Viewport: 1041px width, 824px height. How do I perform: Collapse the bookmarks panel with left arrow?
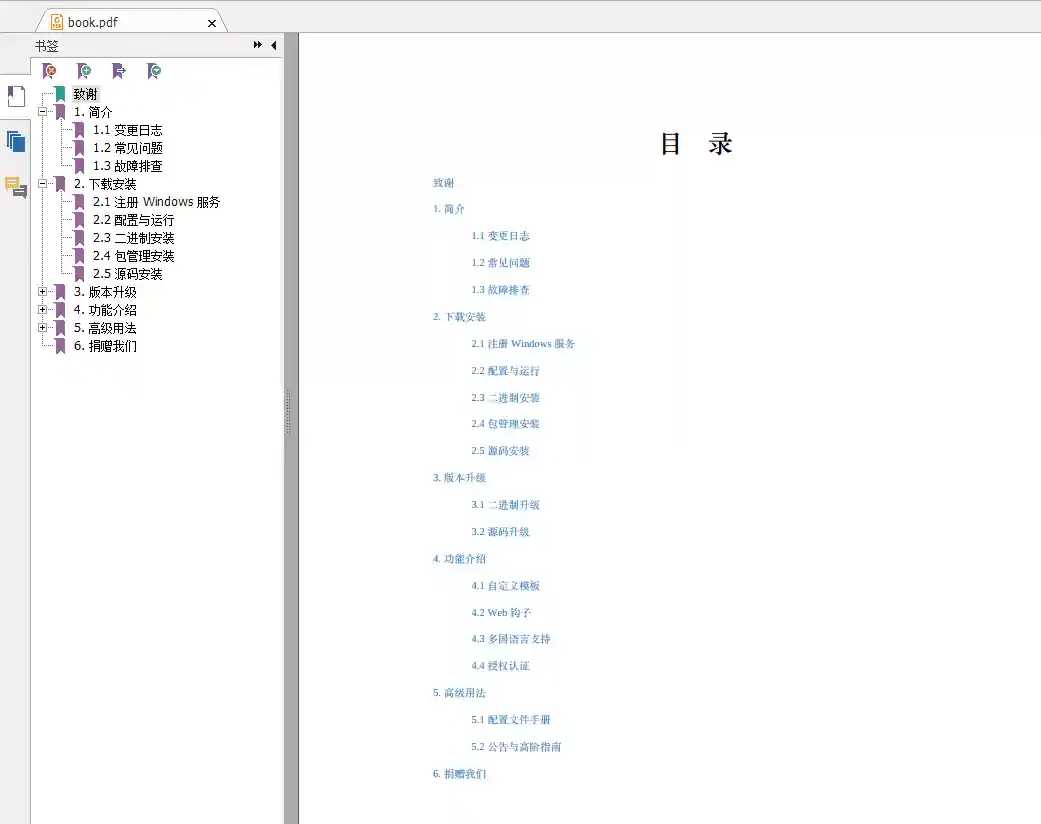pos(274,45)
